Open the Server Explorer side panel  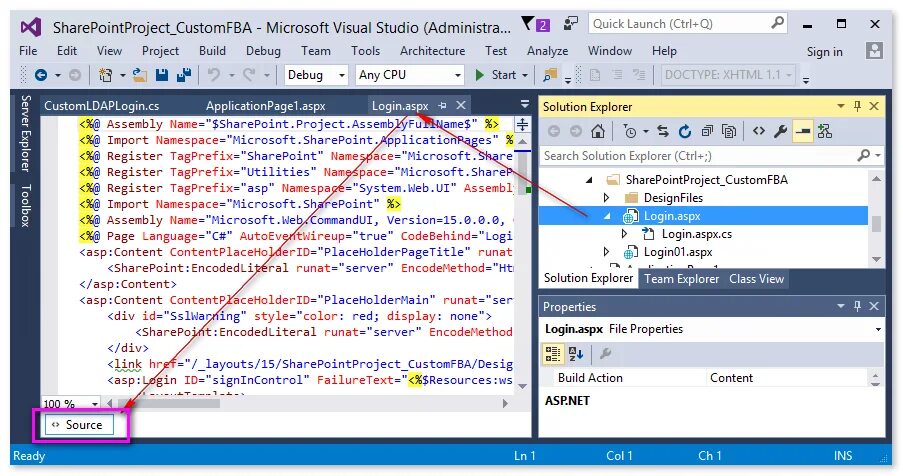click(25, 134)
